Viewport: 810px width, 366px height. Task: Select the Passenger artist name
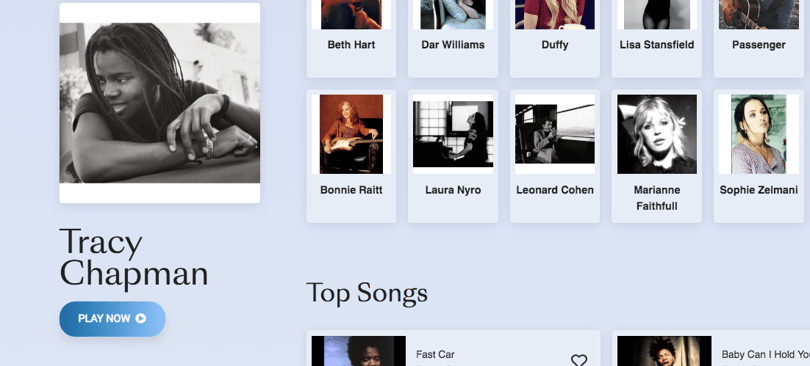758,45
